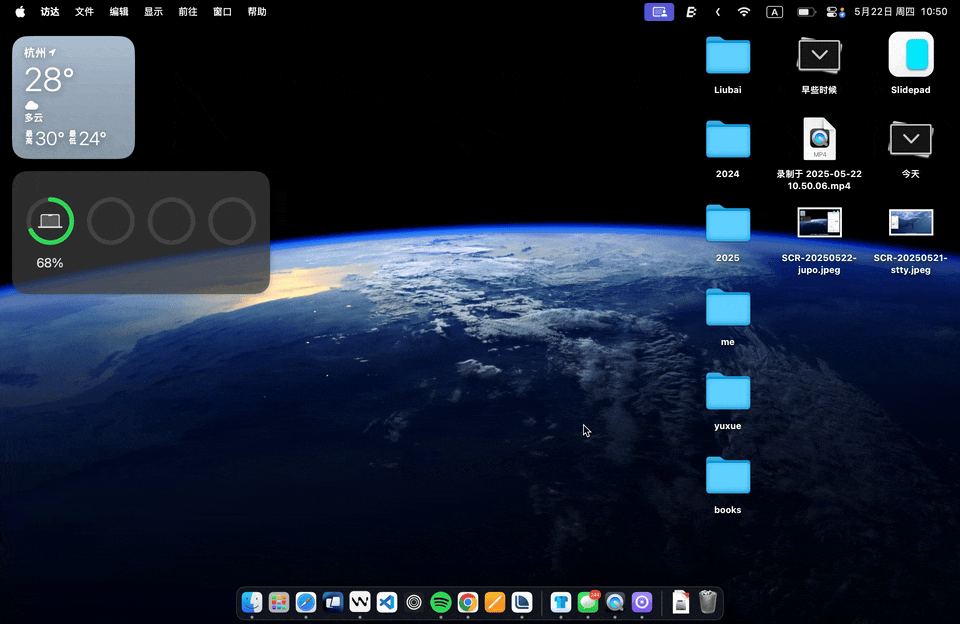Open the purple circle app in Dock

642,603
